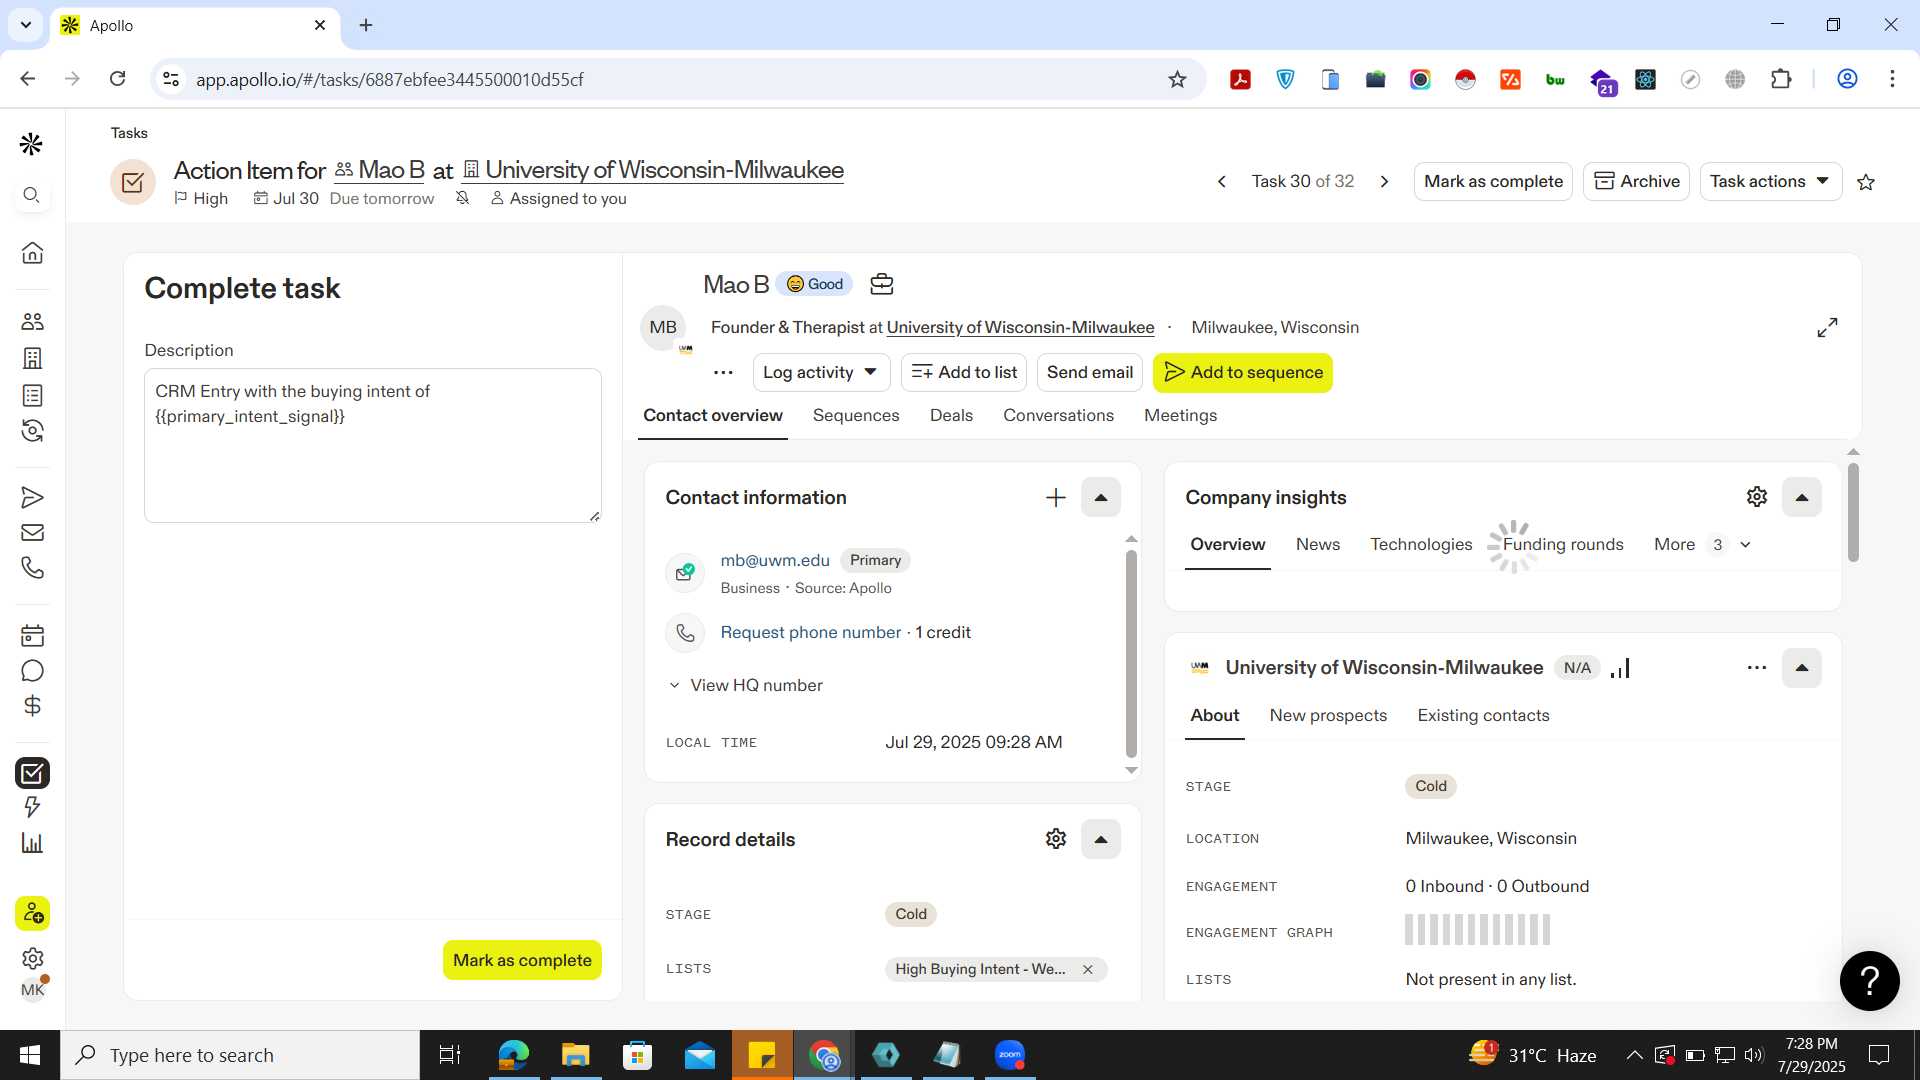Switch to the Conversations tab
The height and width of the screenshot is (1080, 1920).
1058,415
